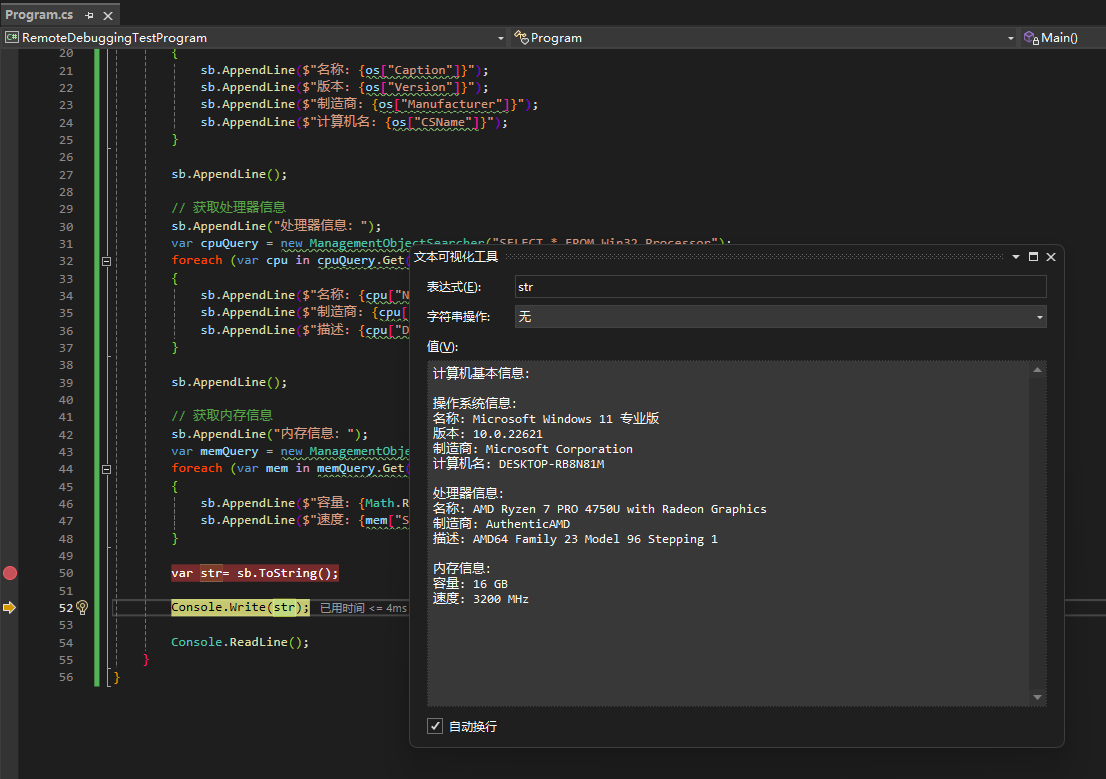The image size is (1106, 779).
Task: Click the yellow execution arrow on line 52
Action: [10, 607]
